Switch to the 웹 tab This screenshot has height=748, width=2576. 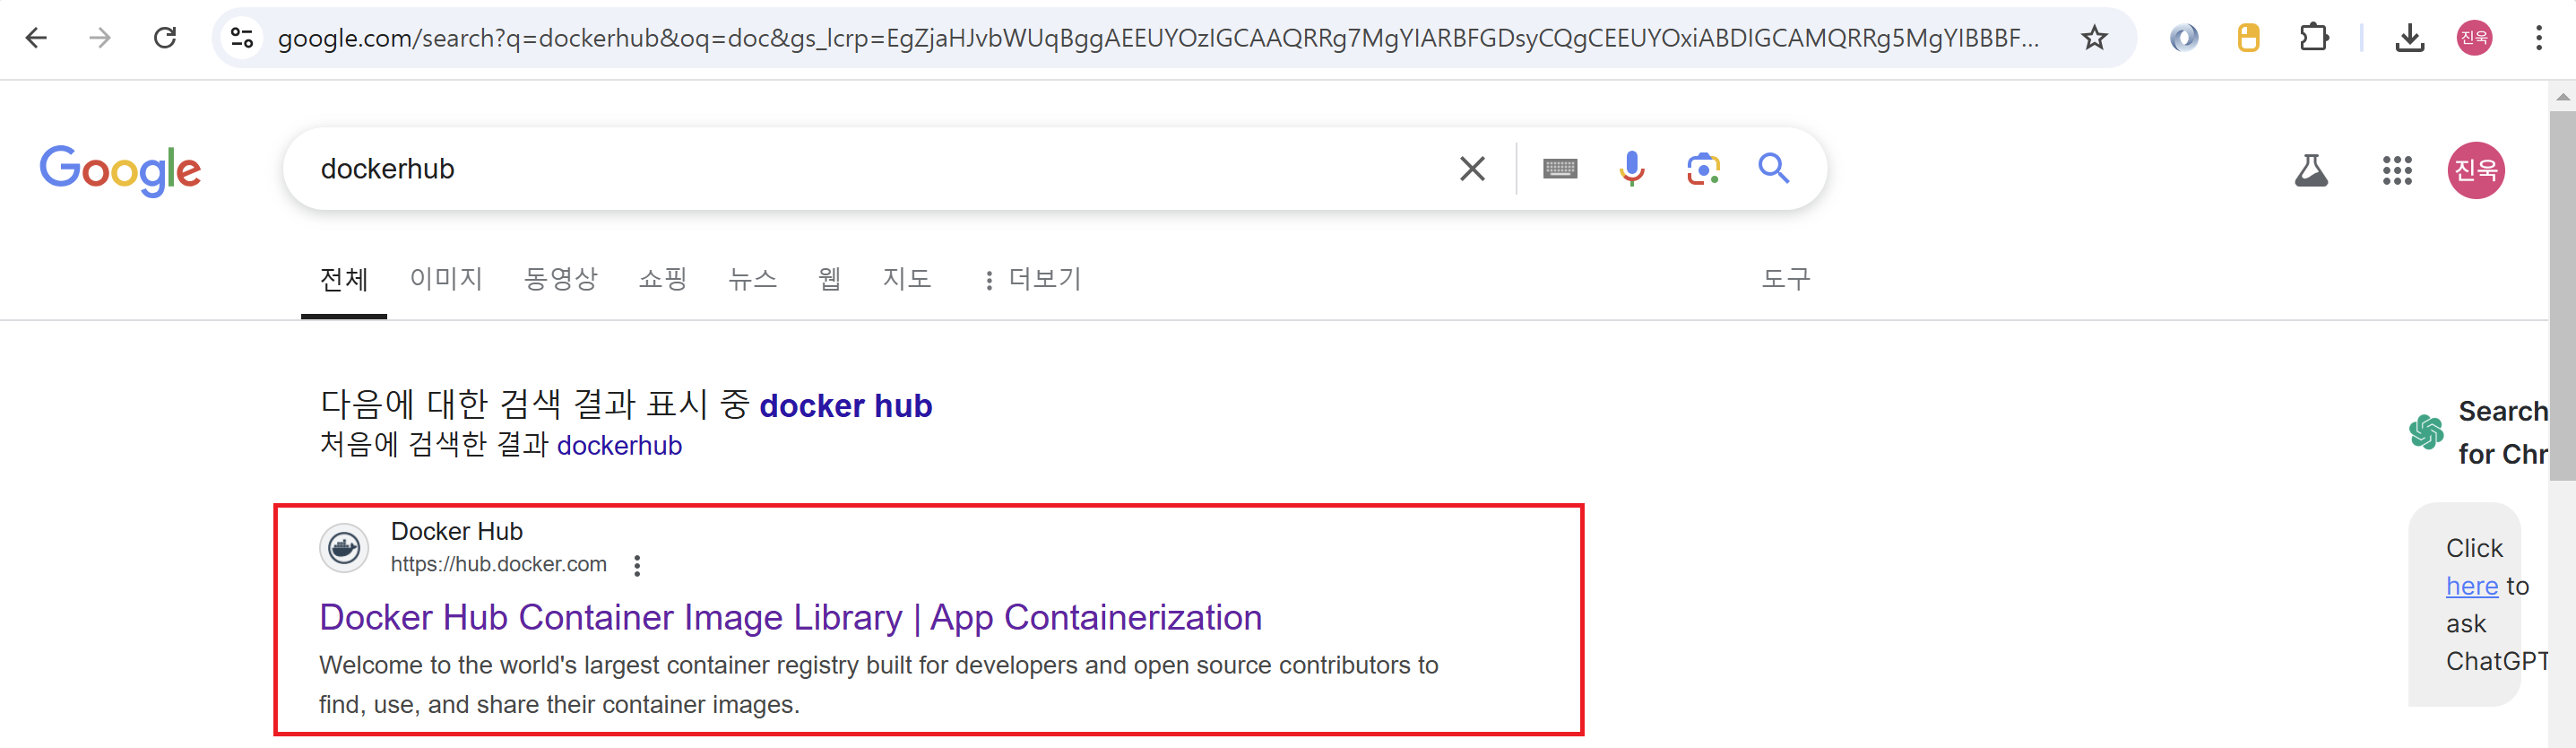pos(830,279)
